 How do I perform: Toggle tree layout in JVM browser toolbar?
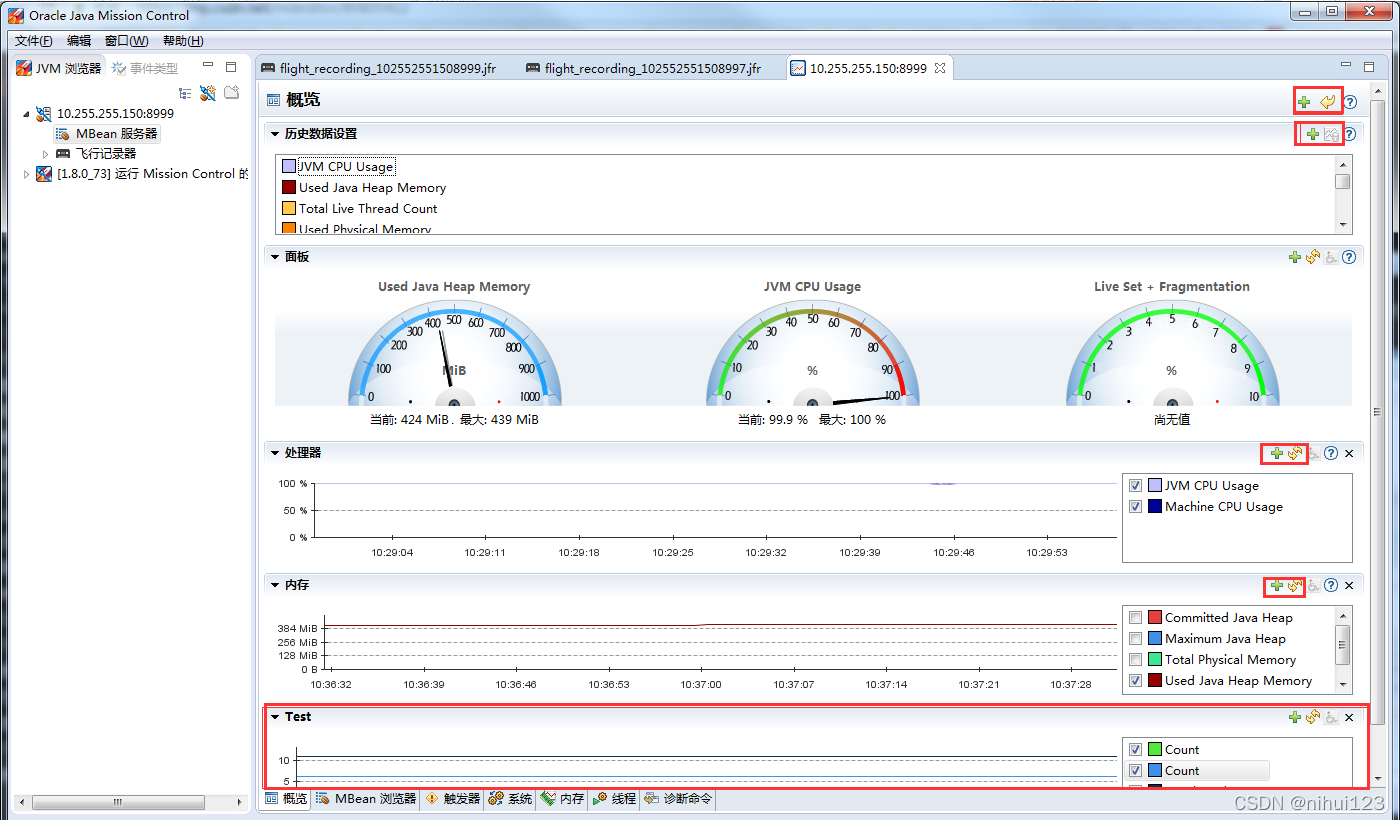pos(185,93)
